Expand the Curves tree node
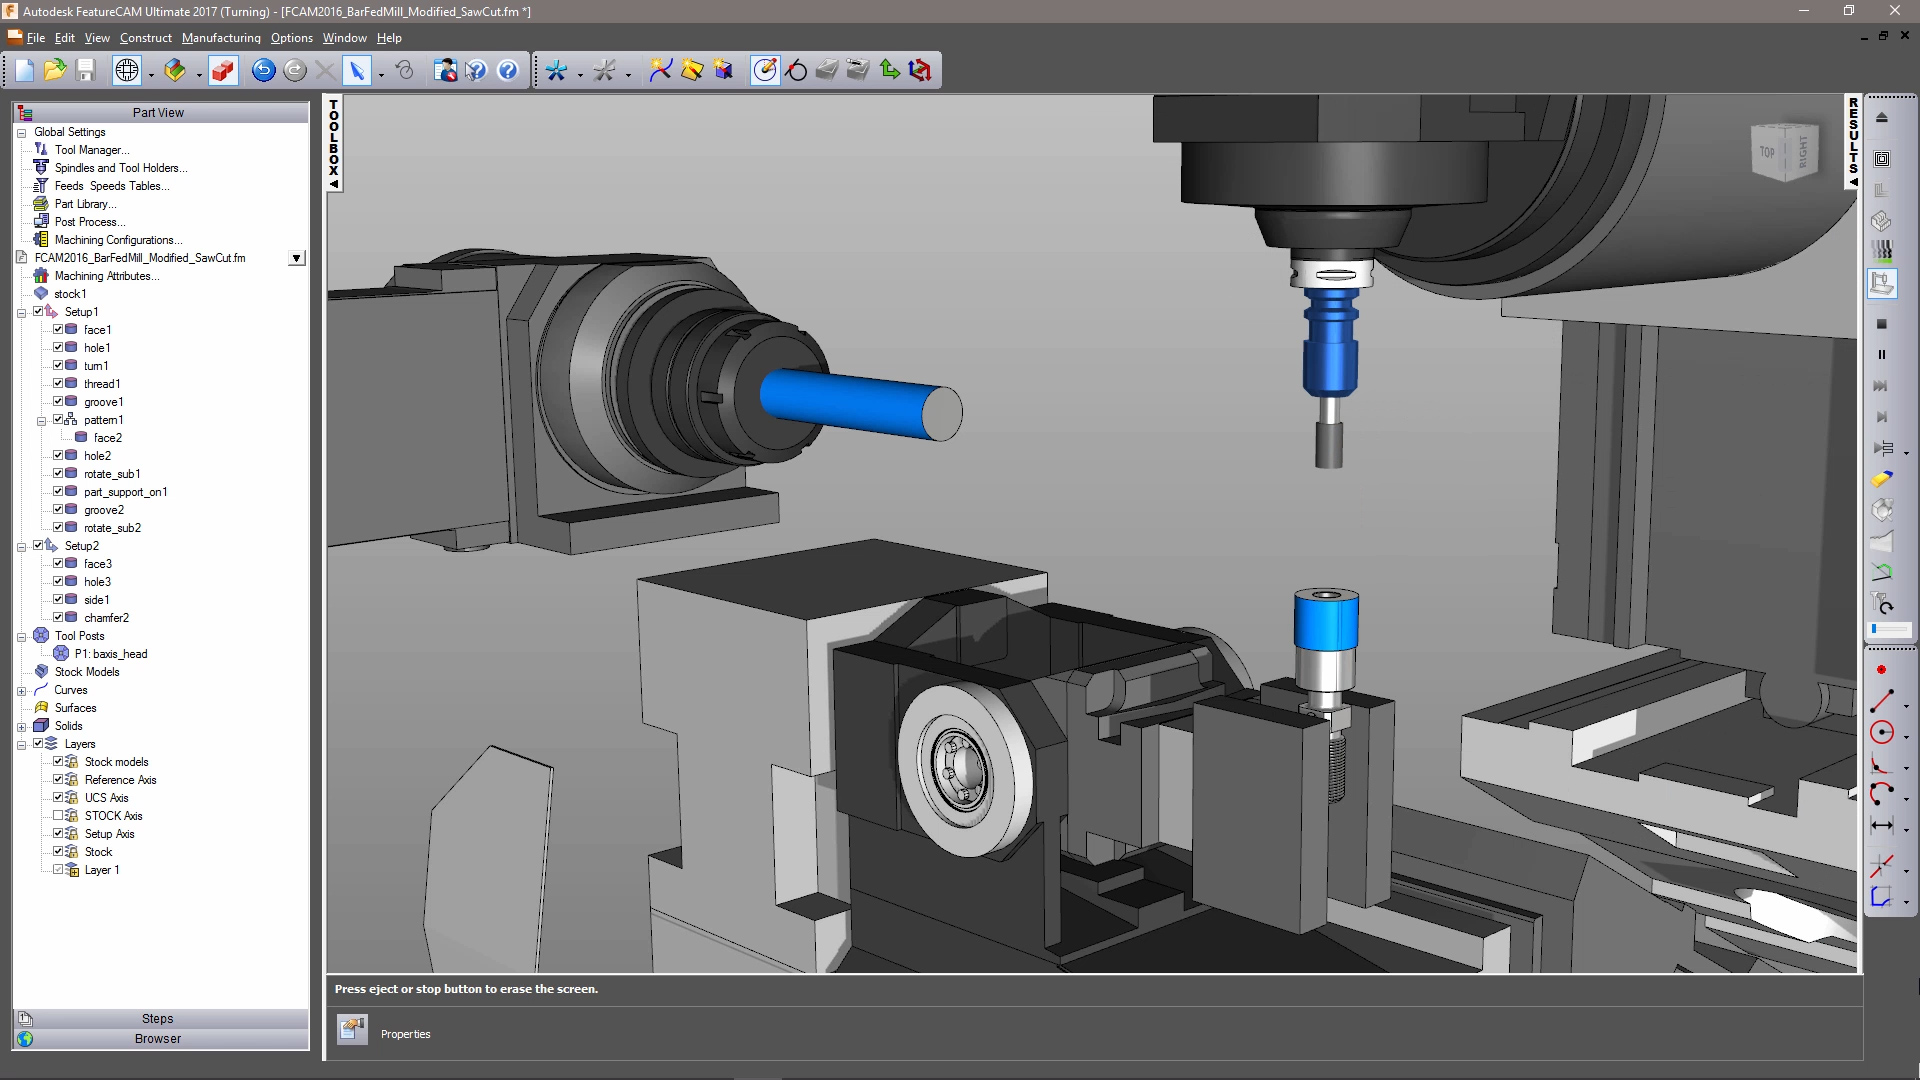Image resolution: width=1920 pixels, height=1080 pixels. (21, 690)
